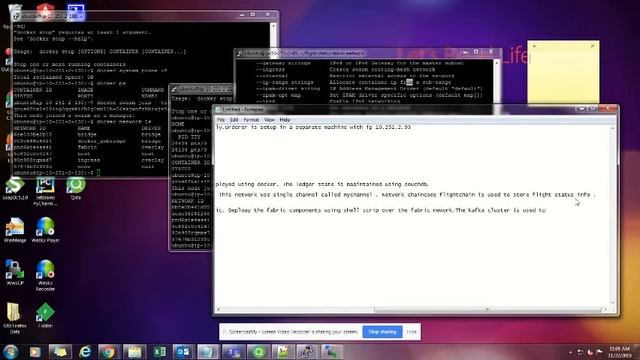
Task: Switch to the Notepad taskbar button
Action: pos(208,352)
